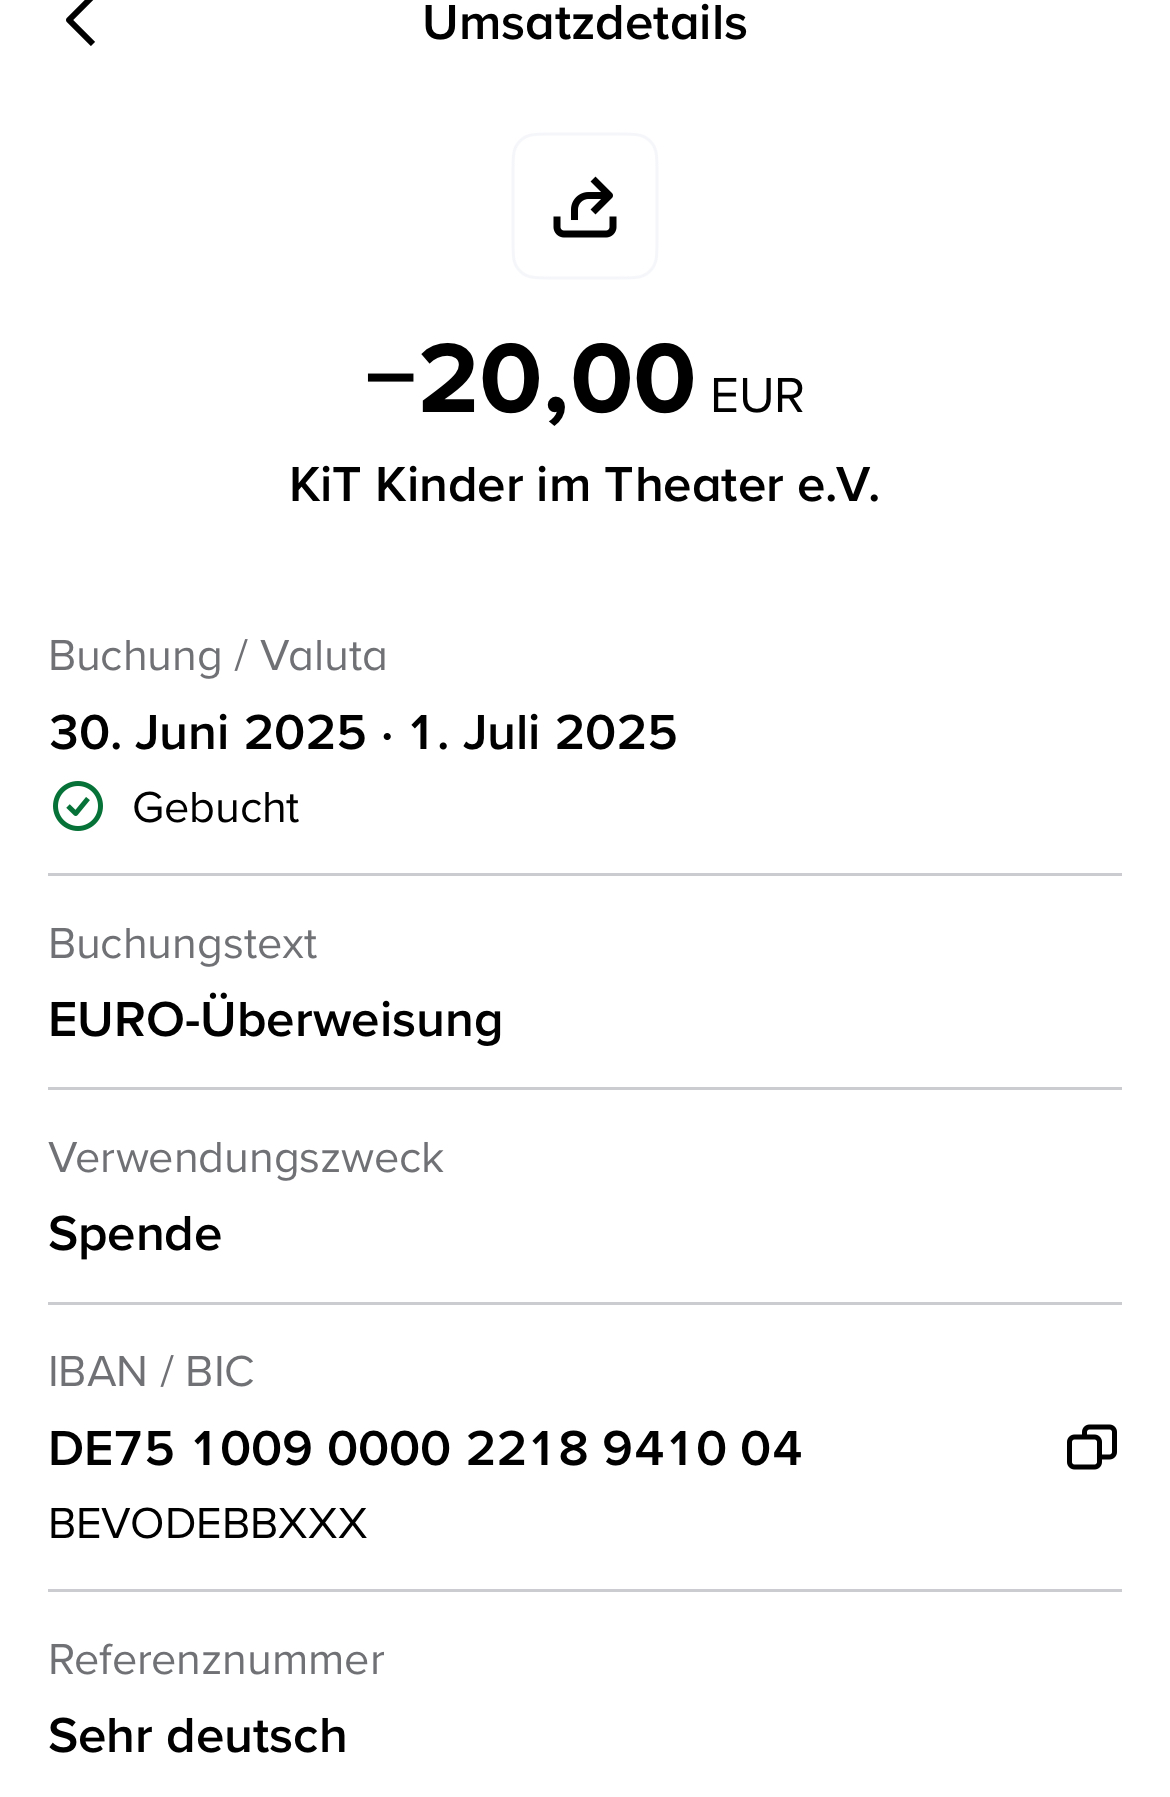Tap the share transaction icon

click(585, 207)
